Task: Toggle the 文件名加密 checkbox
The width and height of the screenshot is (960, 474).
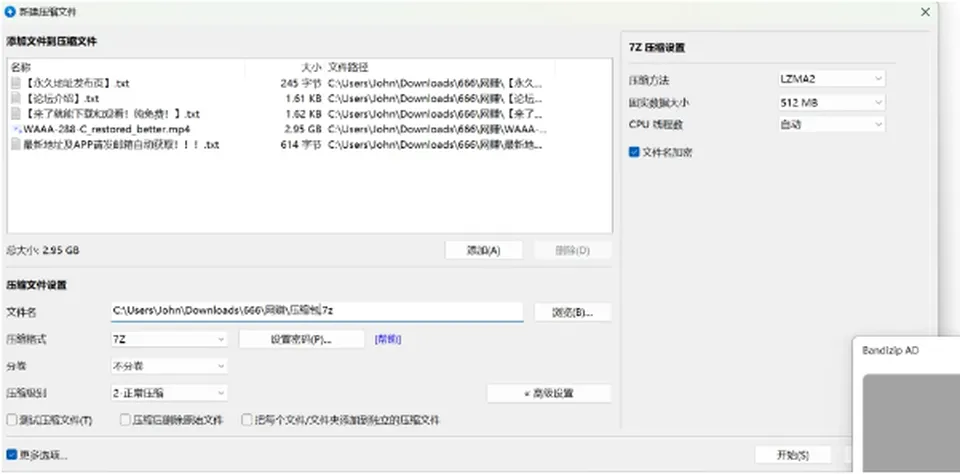Action: (634, 152)
